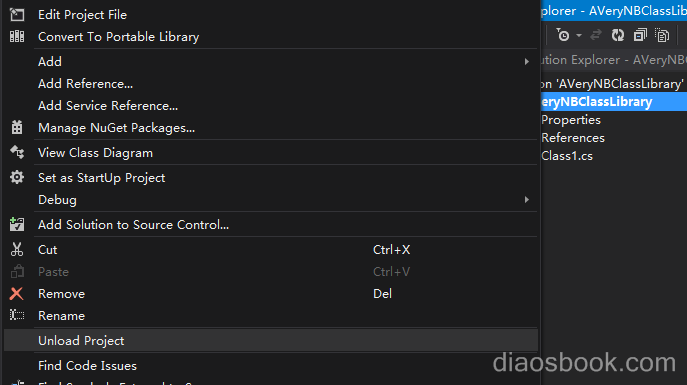
Task: Click the Sync with Active Document arrows icon
Action: point(596,35)
